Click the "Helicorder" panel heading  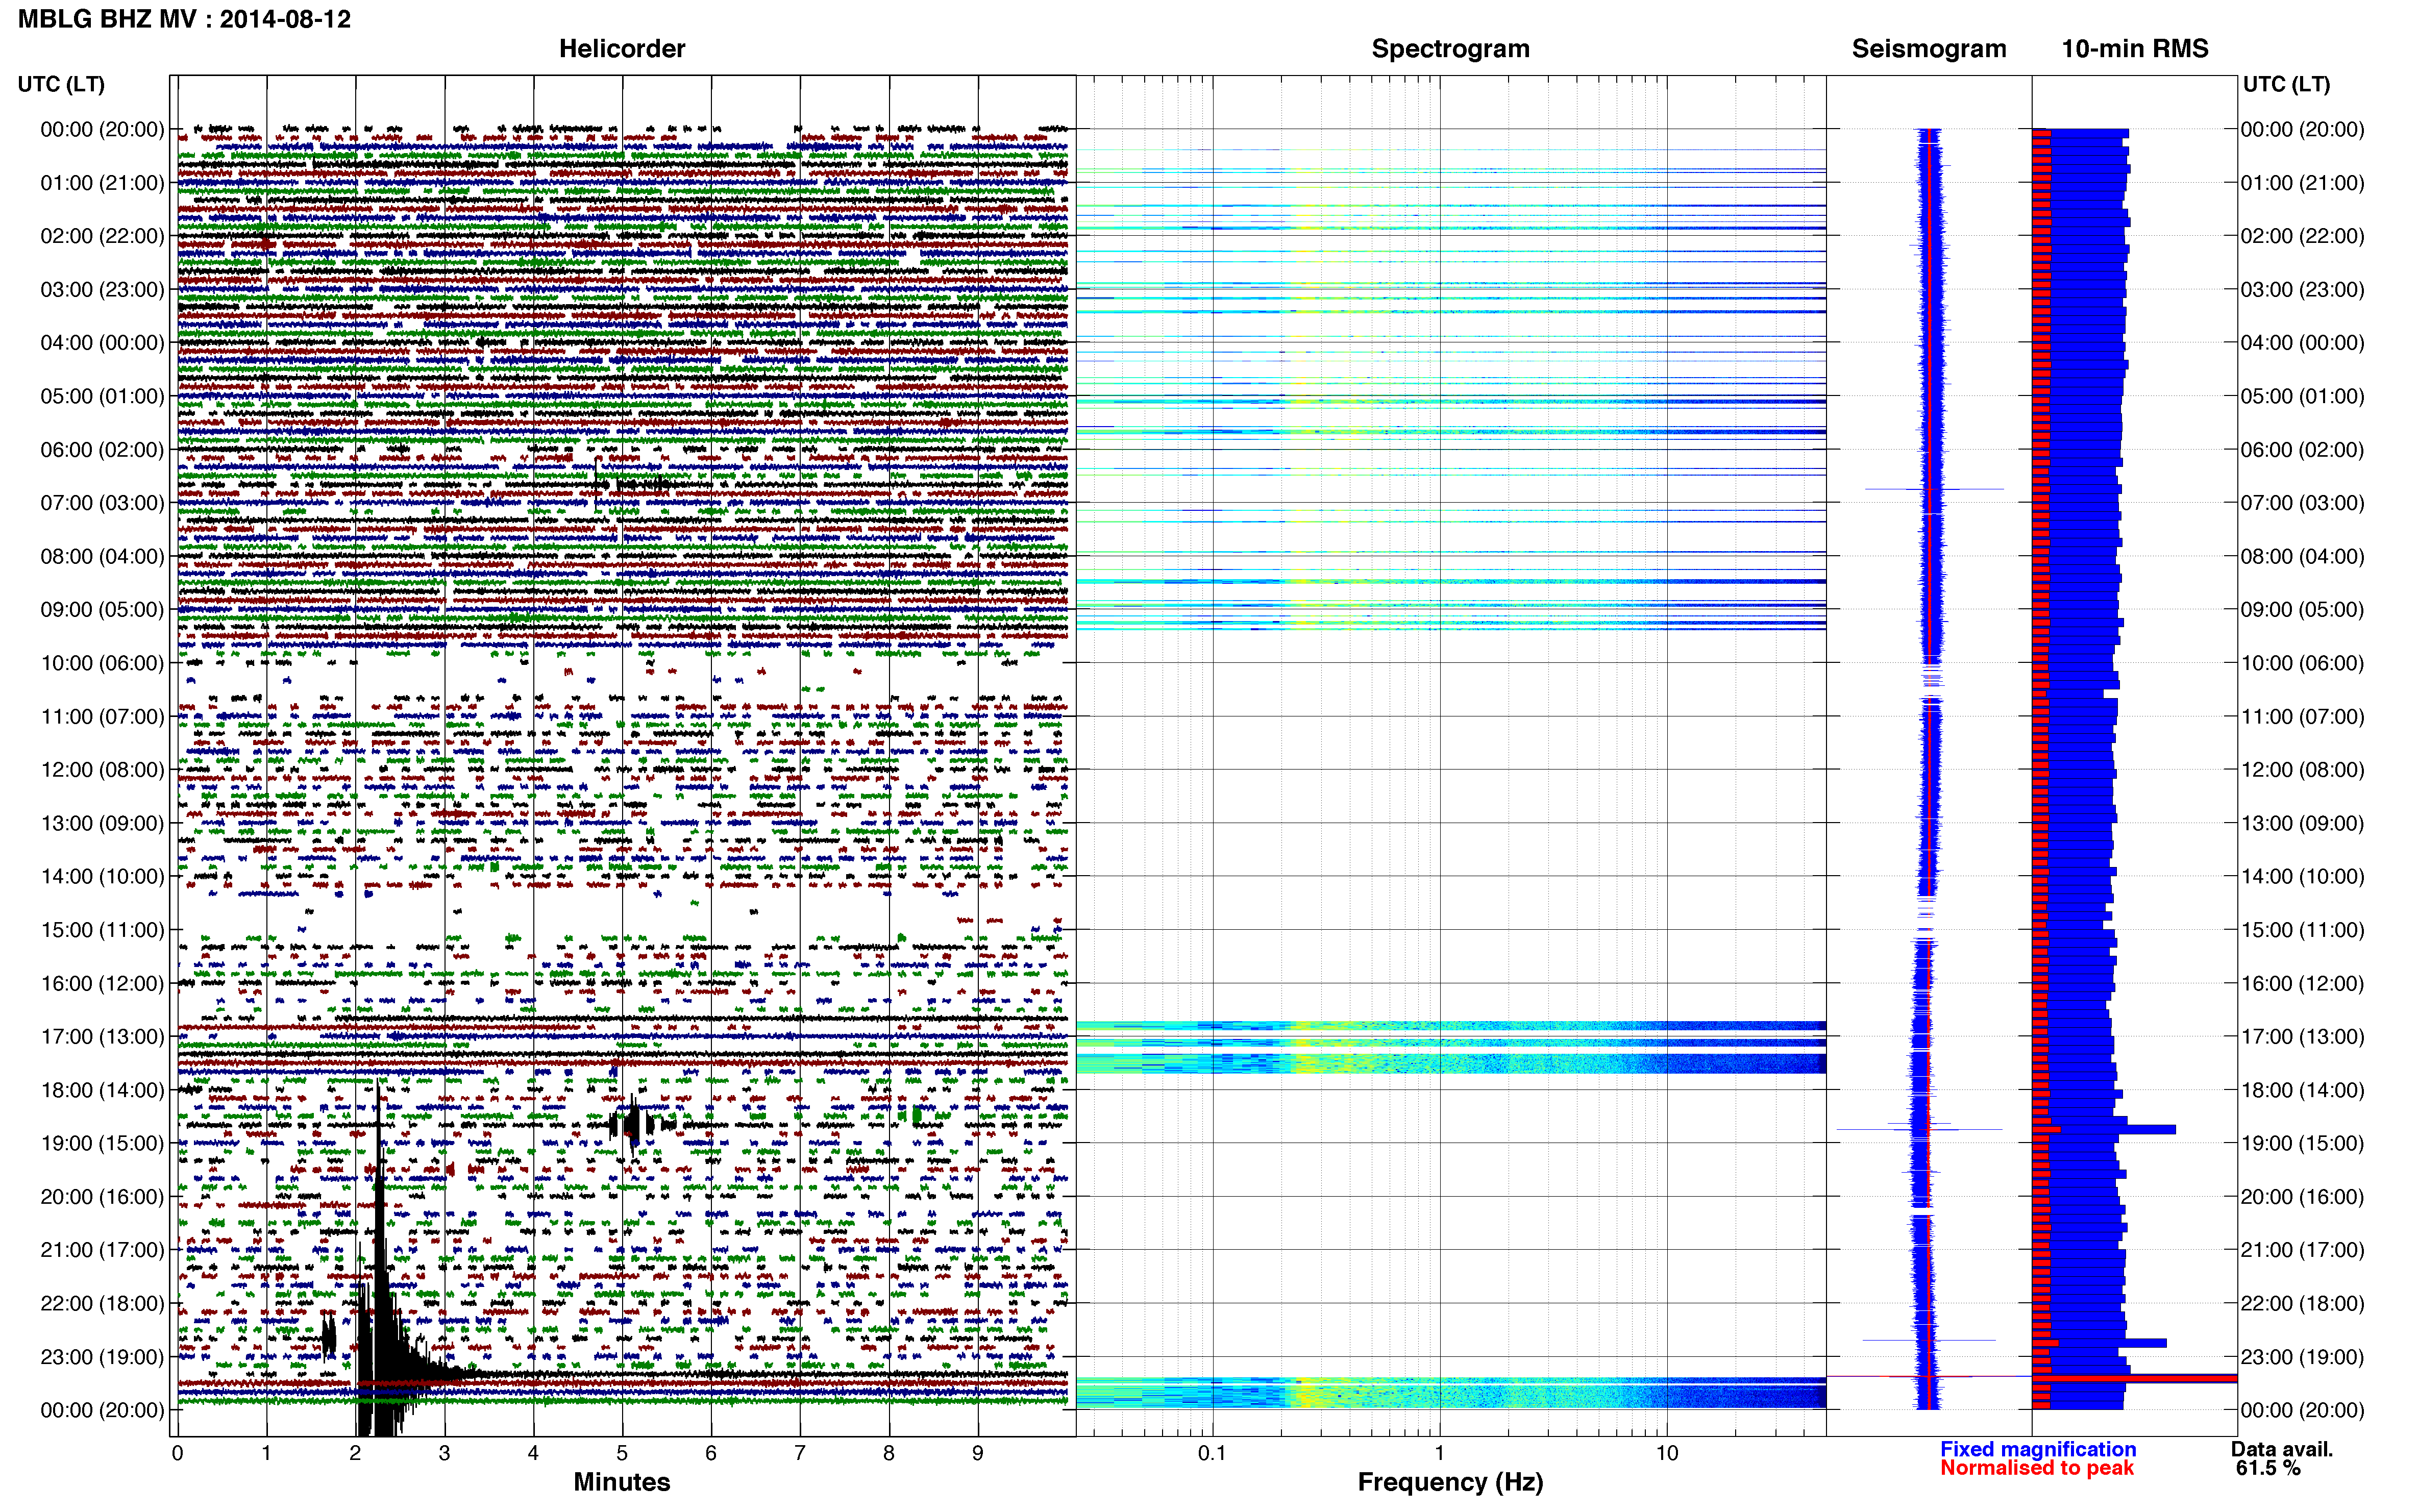(621, 48)
